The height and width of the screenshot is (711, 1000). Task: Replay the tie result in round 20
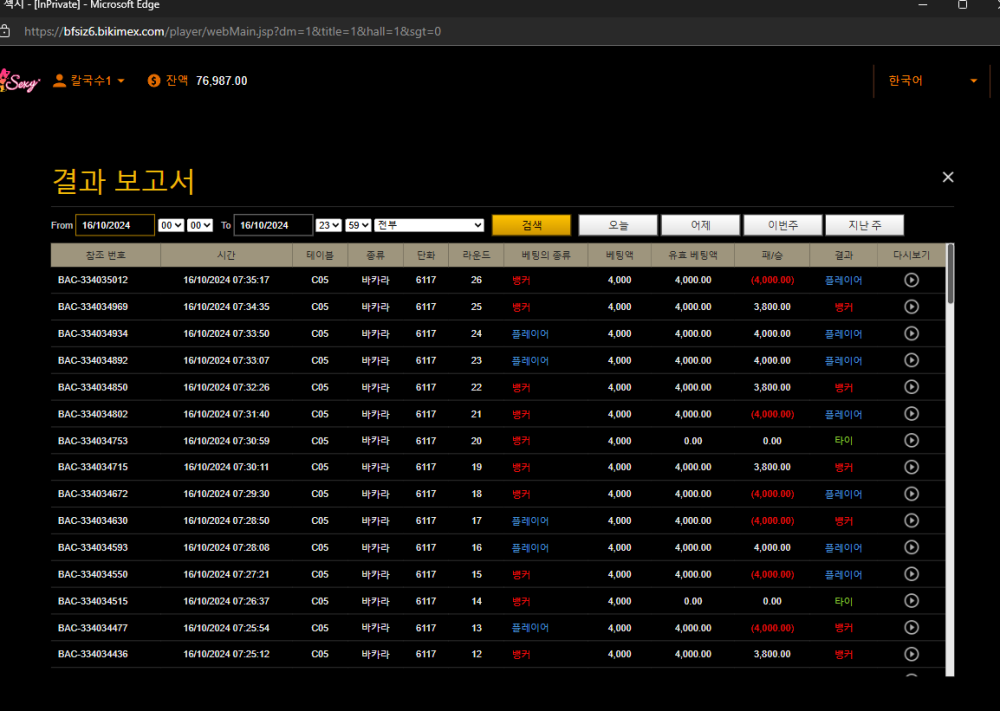pyautogui.click(x=911, y=440)
